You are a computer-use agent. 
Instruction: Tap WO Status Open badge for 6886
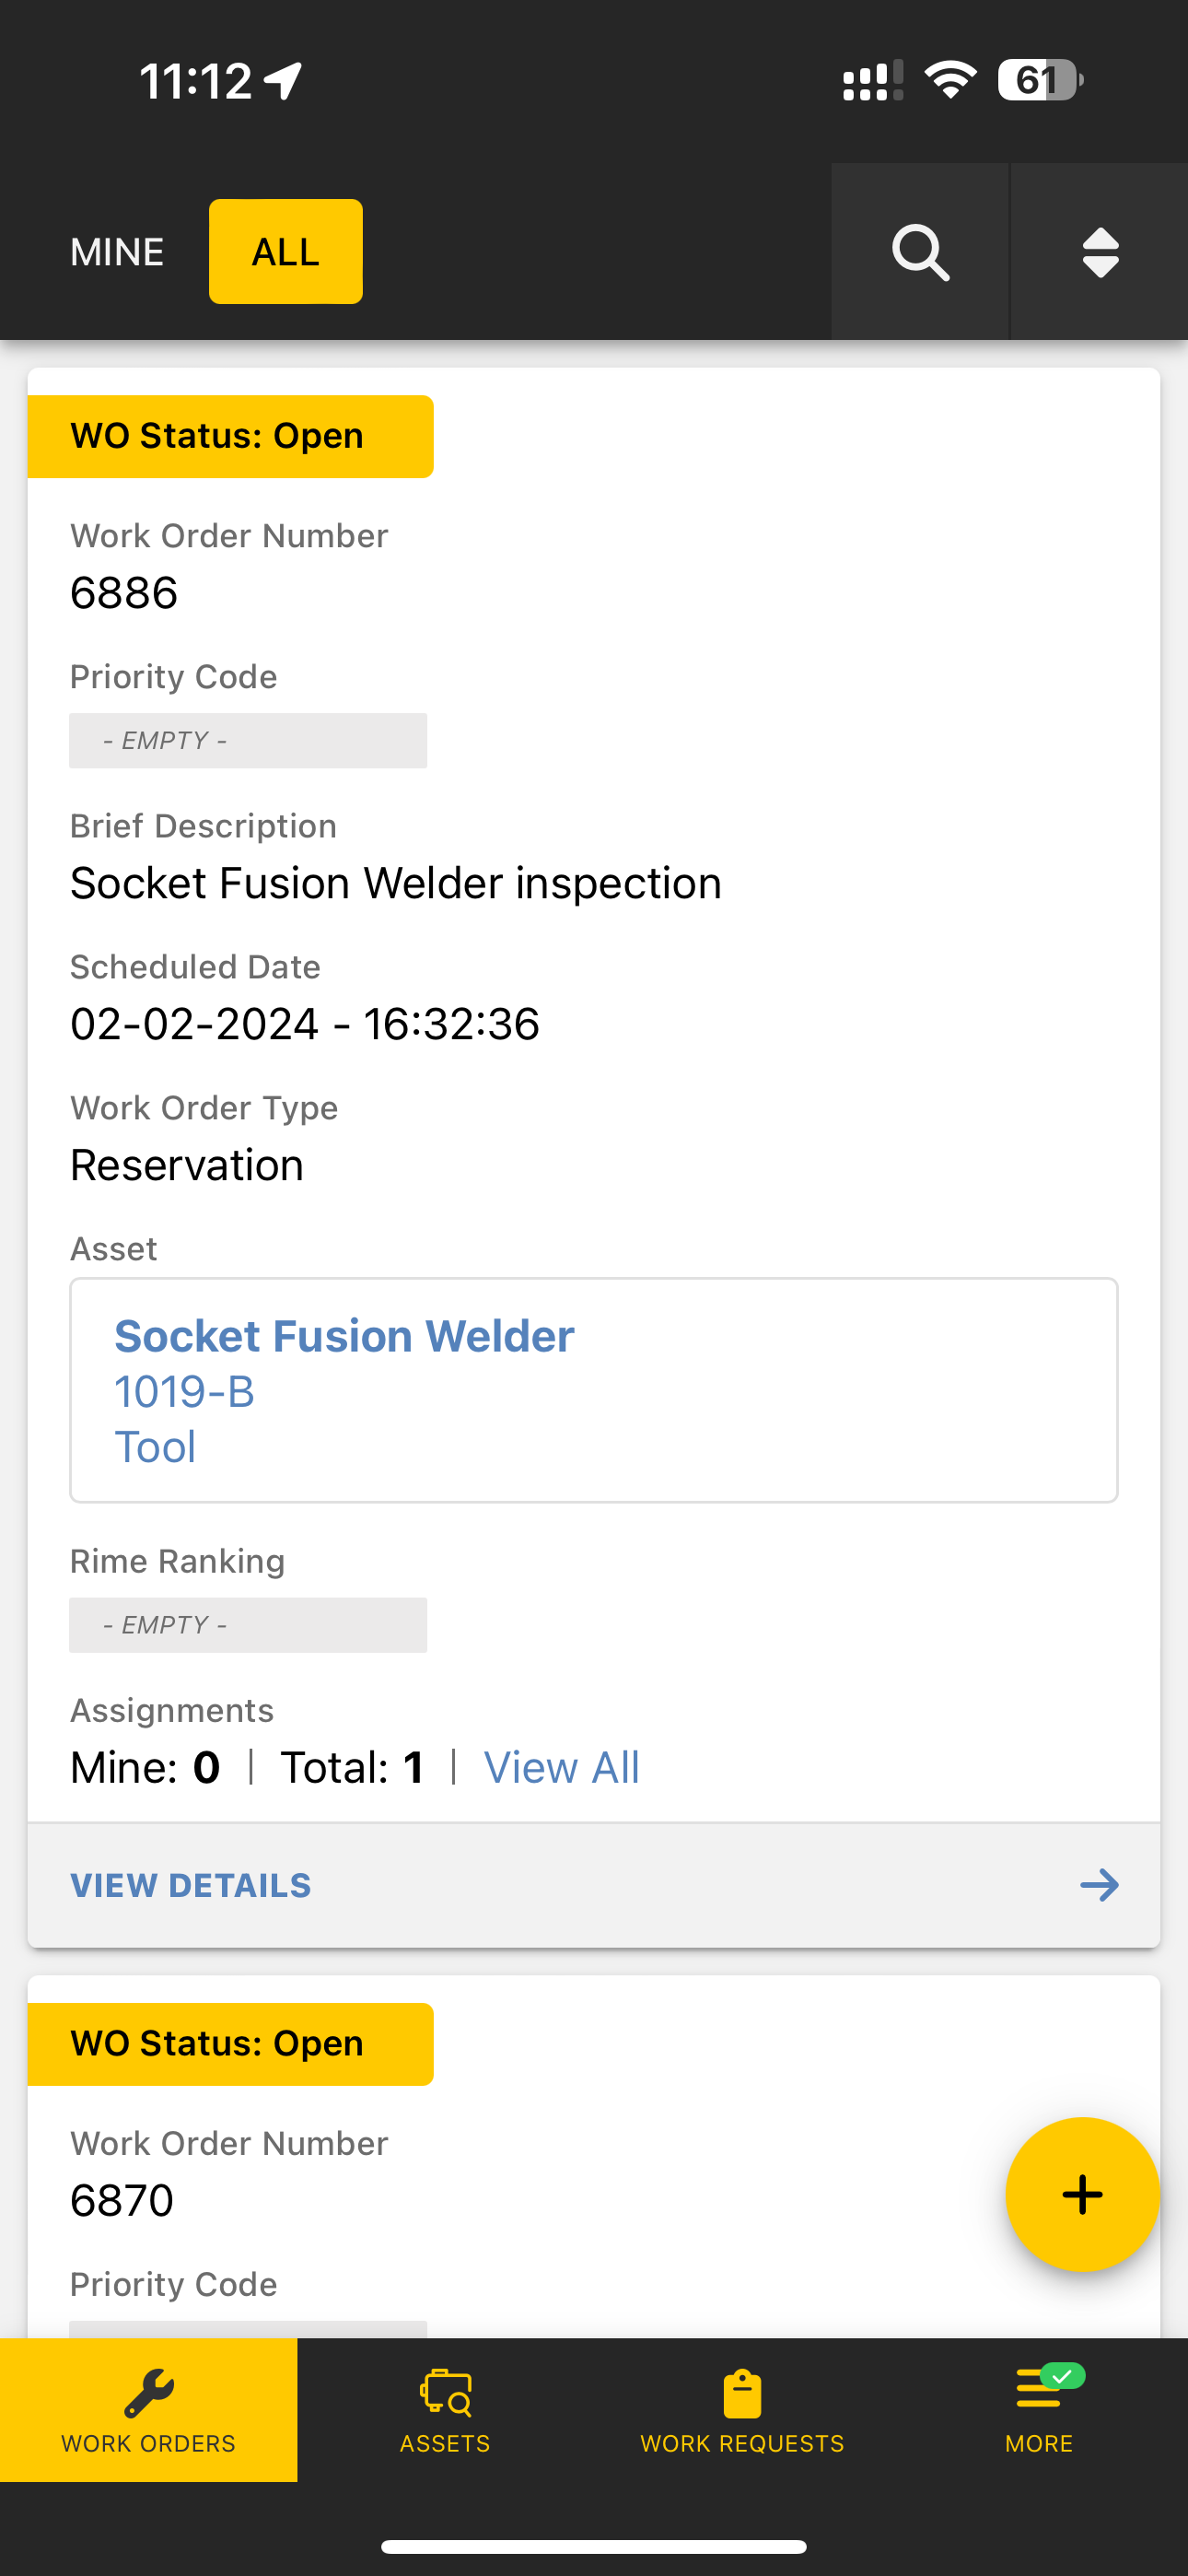pyautogui.click(x=230, y=437)
